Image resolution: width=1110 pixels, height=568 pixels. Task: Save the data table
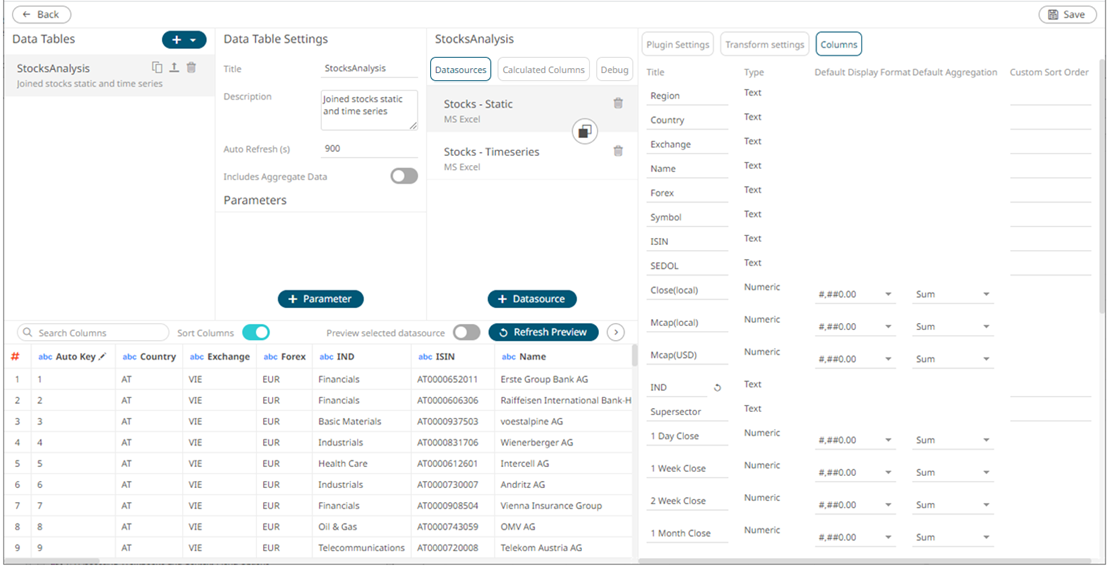(1067, 15)
